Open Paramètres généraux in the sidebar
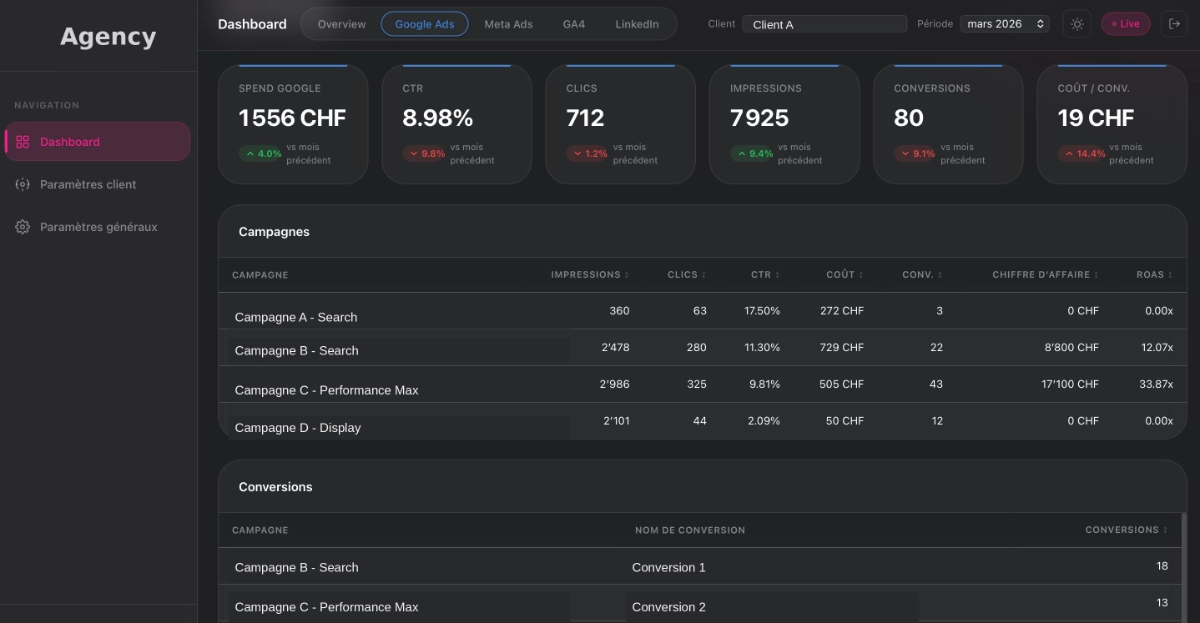The image size is (1200, 623). click(97, 227)
